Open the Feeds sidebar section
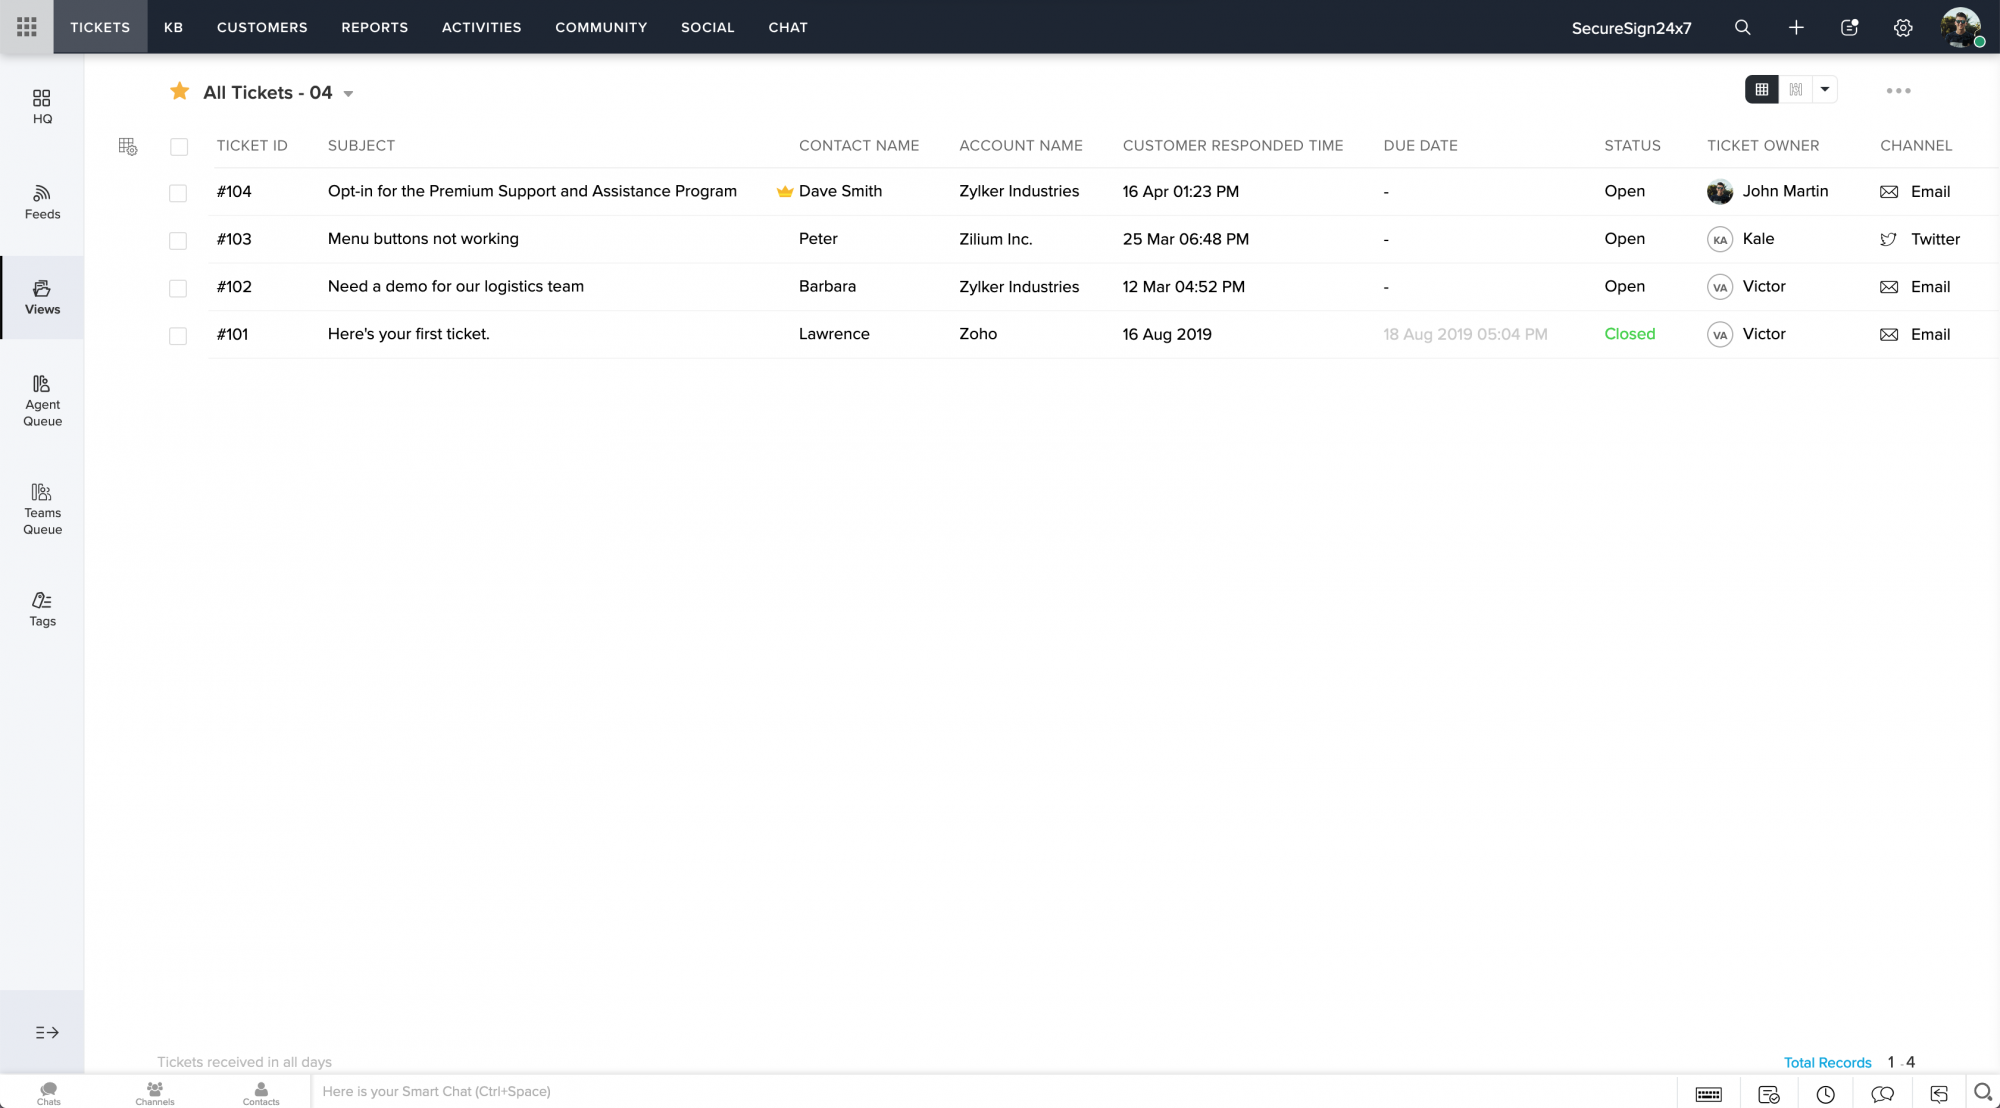The image size is (2000, 1108). pyautogui.click(x=42, y=202)
